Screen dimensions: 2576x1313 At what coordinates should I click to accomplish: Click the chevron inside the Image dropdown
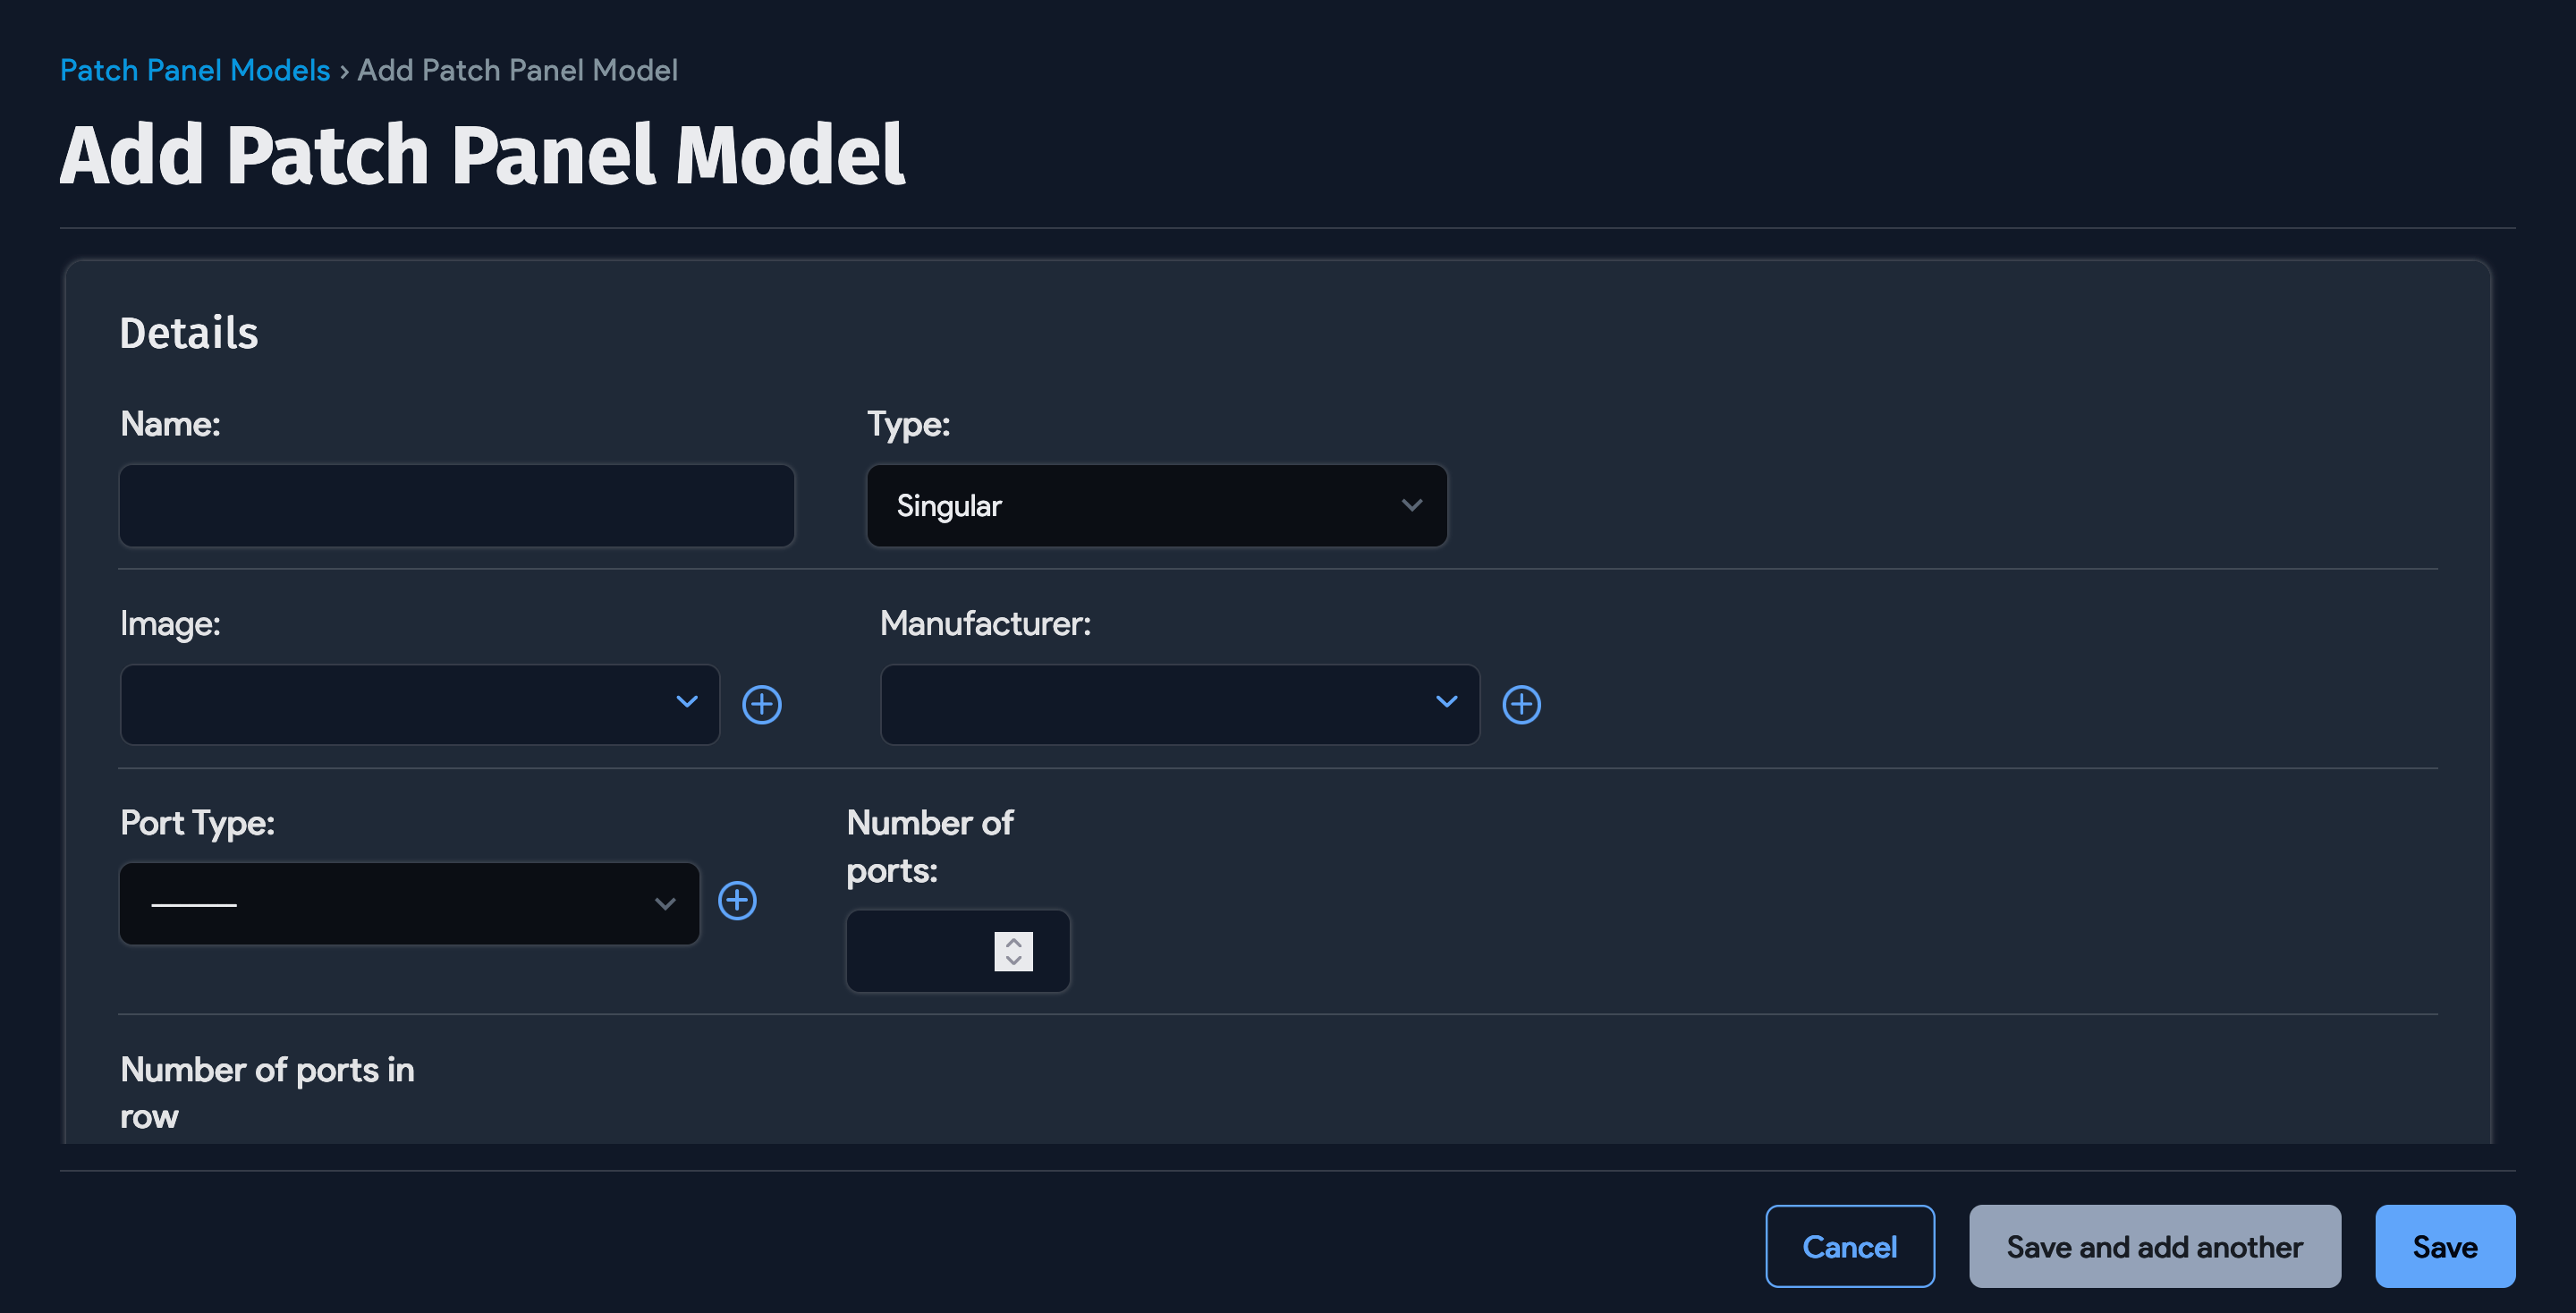click(x=686, y=704)
